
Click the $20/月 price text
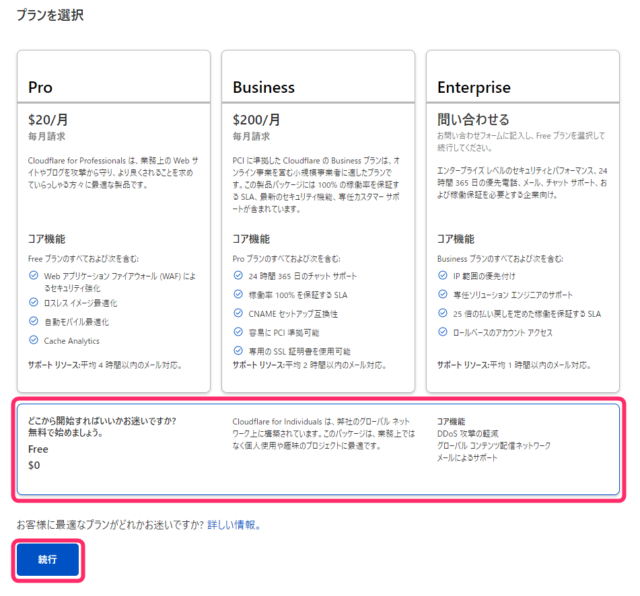[x=48, y=120]
